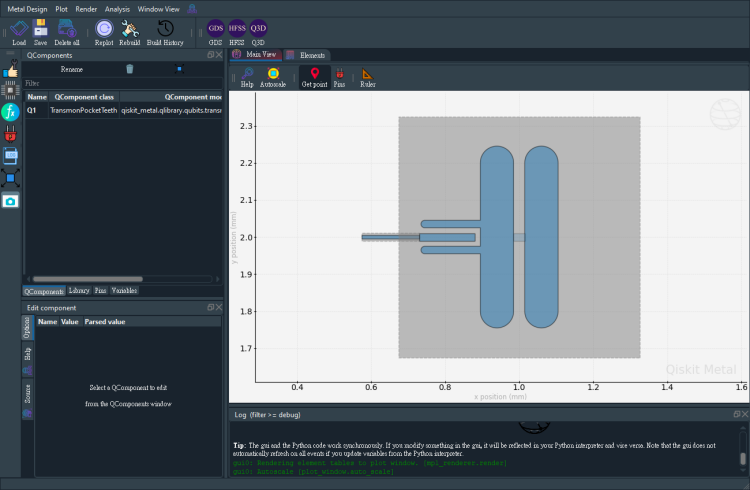The image size is (750, 490).
Task: Click the Rename button
Action: 72,69
